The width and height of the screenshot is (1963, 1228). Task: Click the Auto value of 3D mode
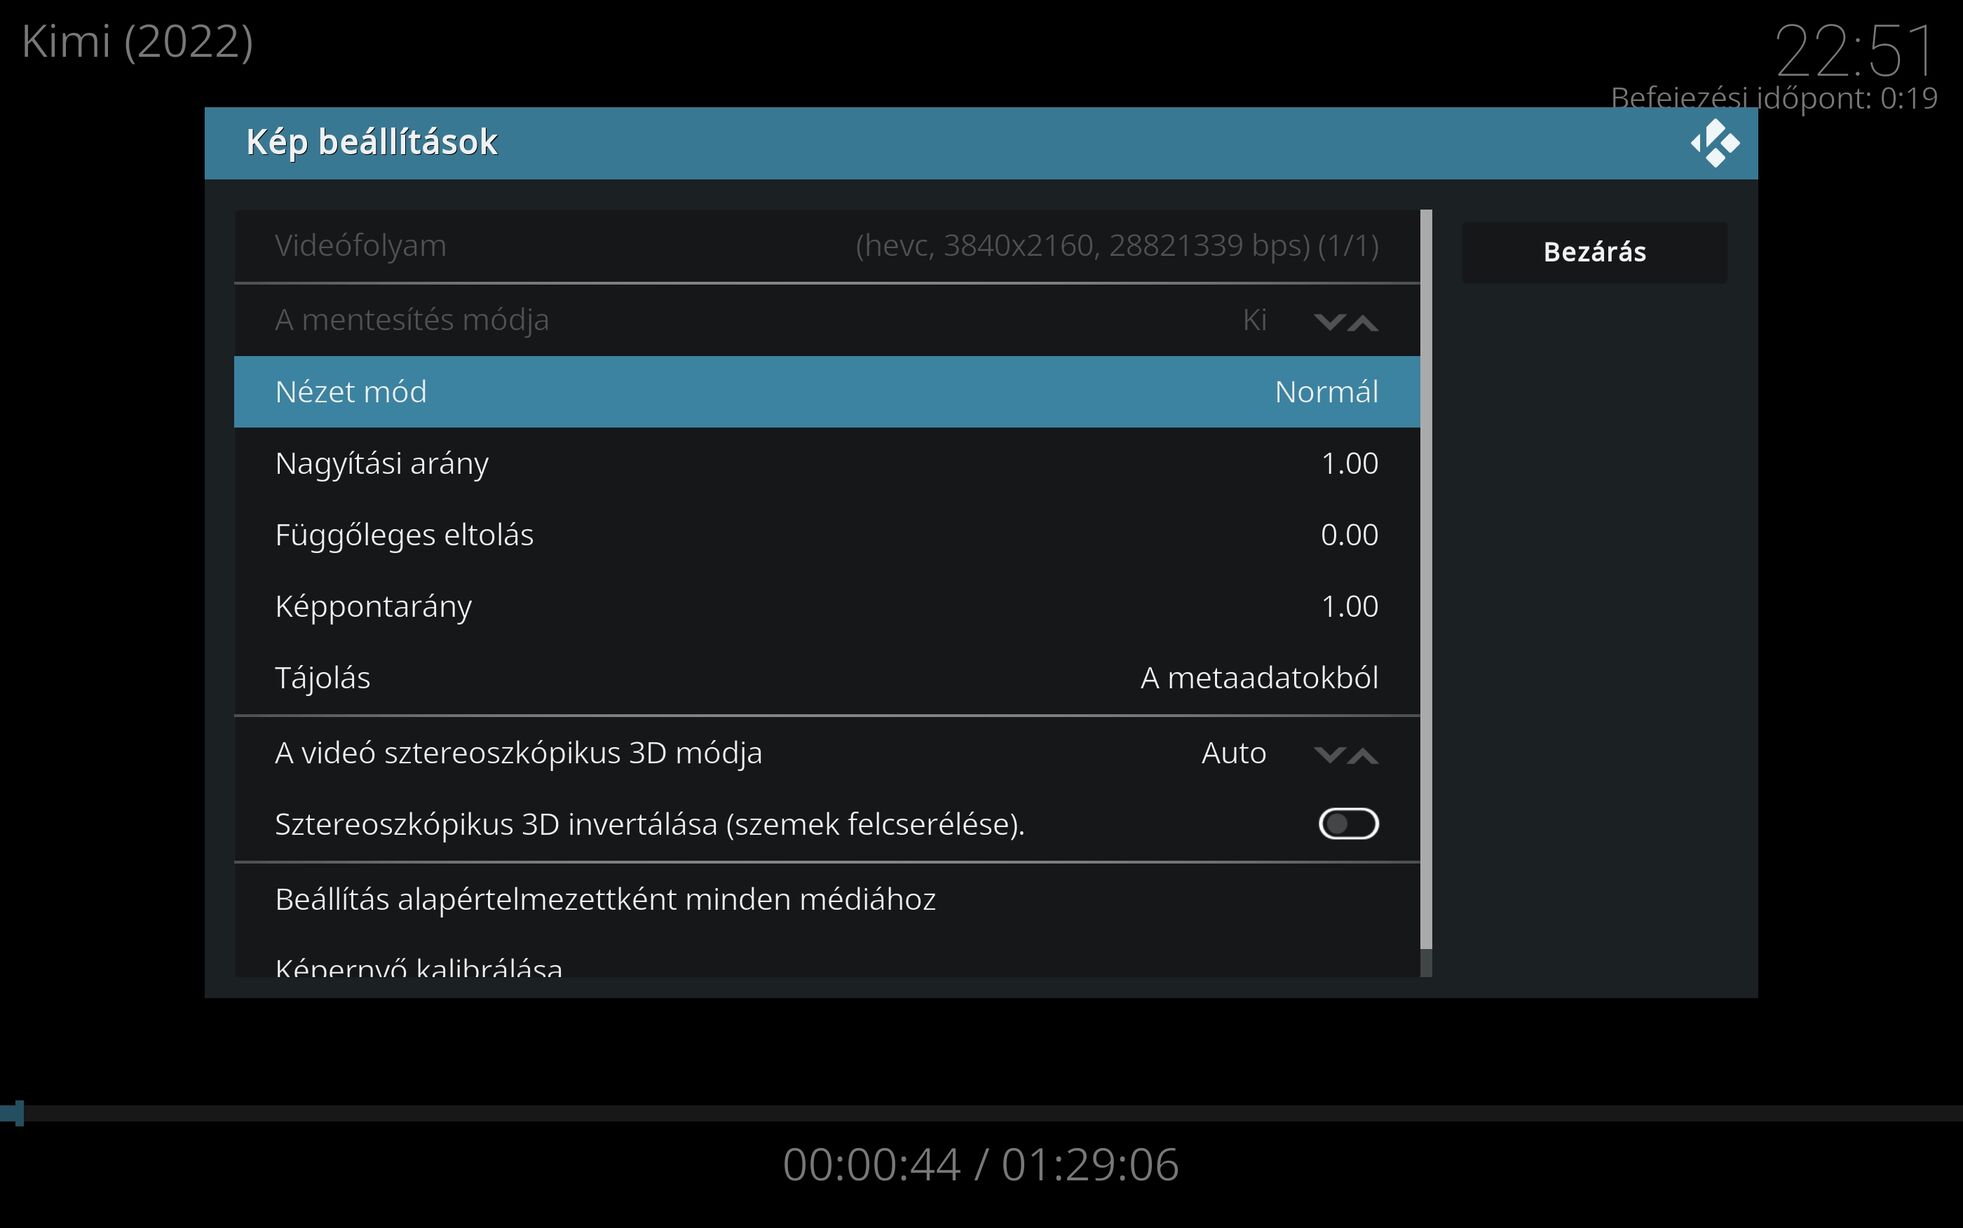[1233, 753]
